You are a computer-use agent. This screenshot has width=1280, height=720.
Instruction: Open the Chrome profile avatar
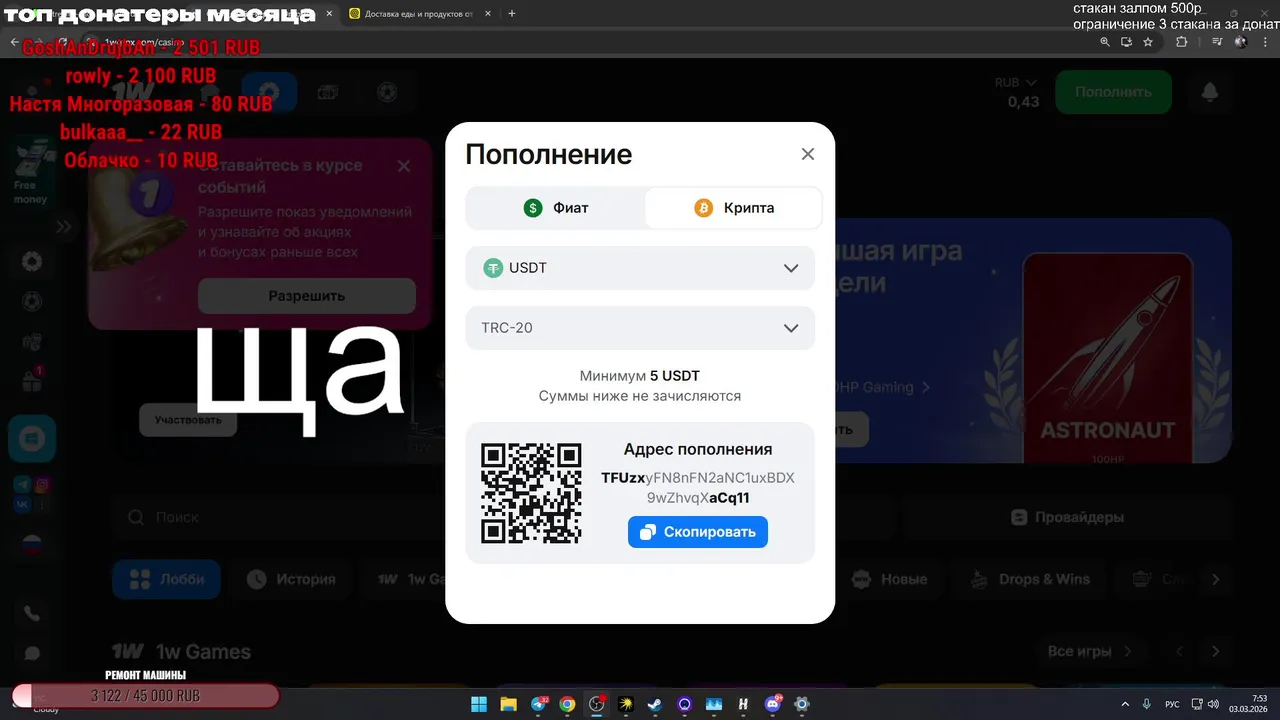pos(1241,42)
